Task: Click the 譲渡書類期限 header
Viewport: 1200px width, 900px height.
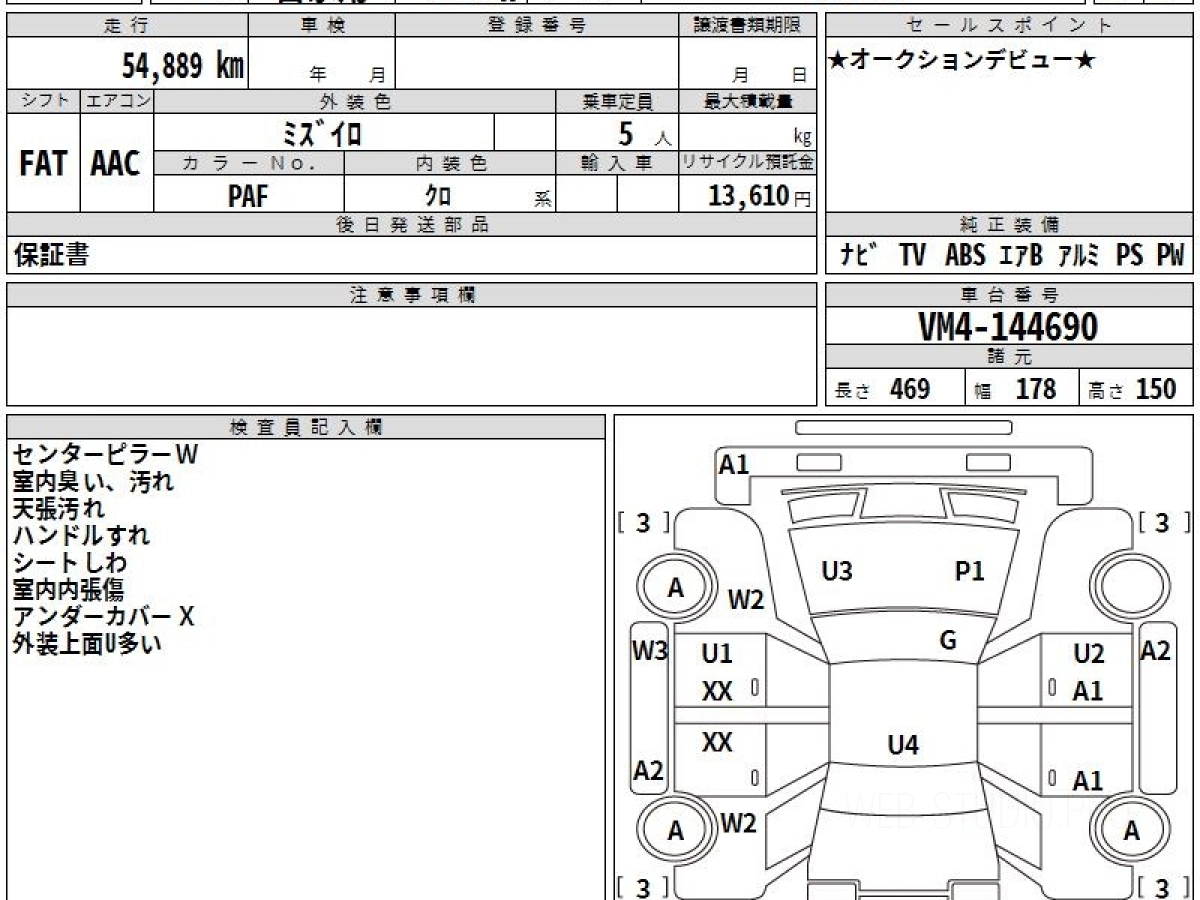Action: coord(747,26)
